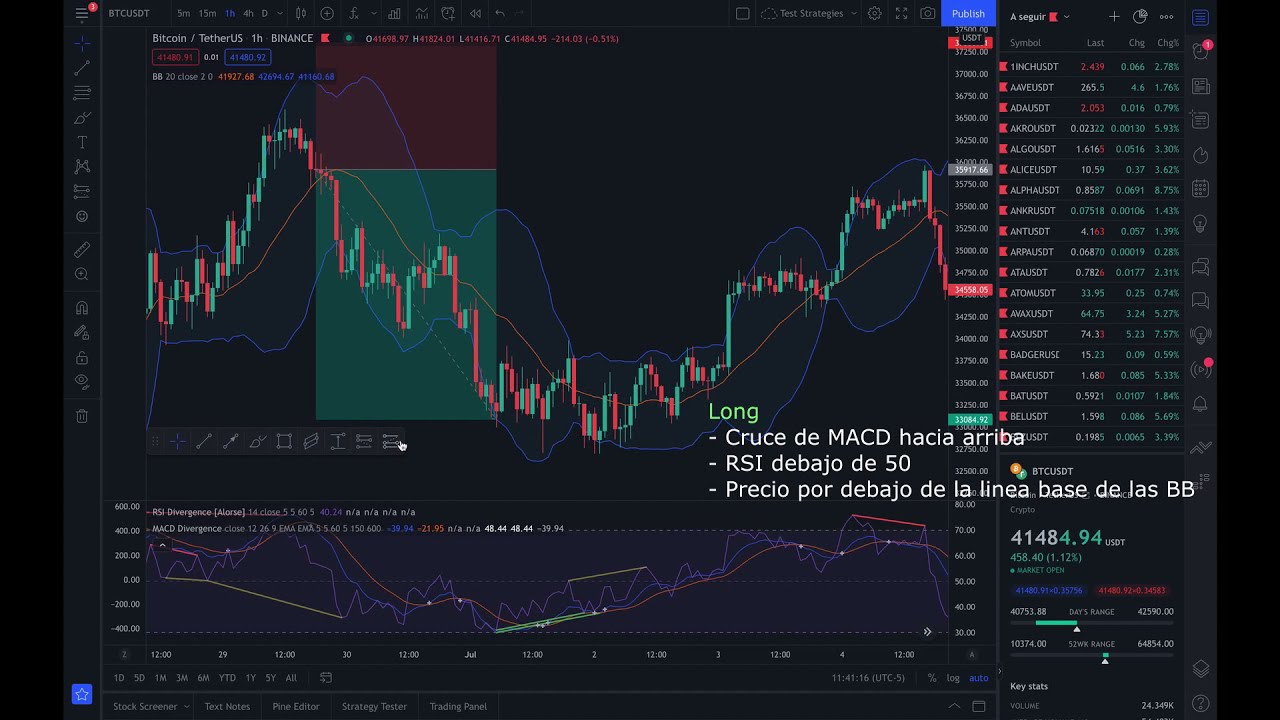1280x720 pixels.
Task: Click the BTCUSDT symbol search field
Action: (x=130, y=13)
